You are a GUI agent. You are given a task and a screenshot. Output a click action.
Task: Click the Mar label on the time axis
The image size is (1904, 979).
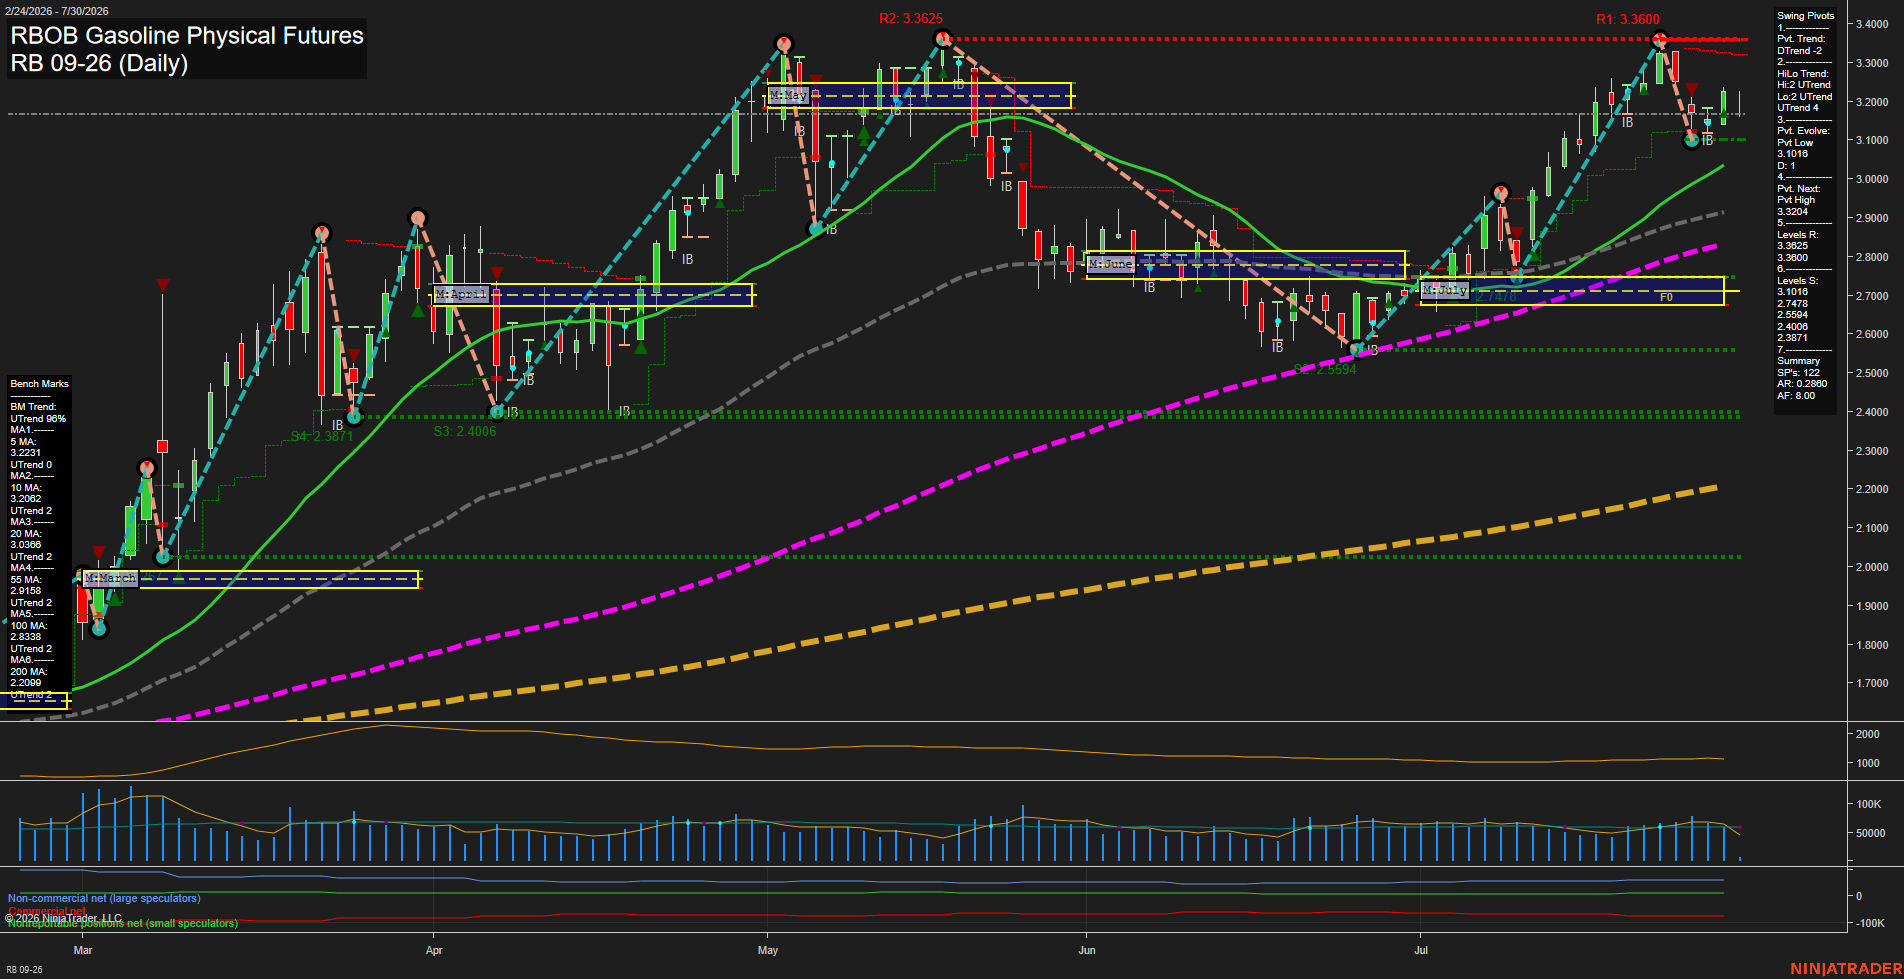[83, 950]
